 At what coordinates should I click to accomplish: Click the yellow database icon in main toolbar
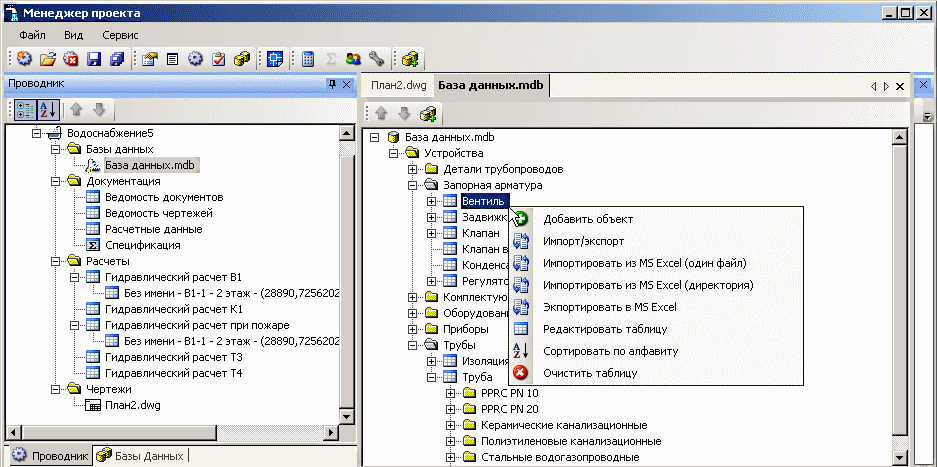tap(241, 59)
